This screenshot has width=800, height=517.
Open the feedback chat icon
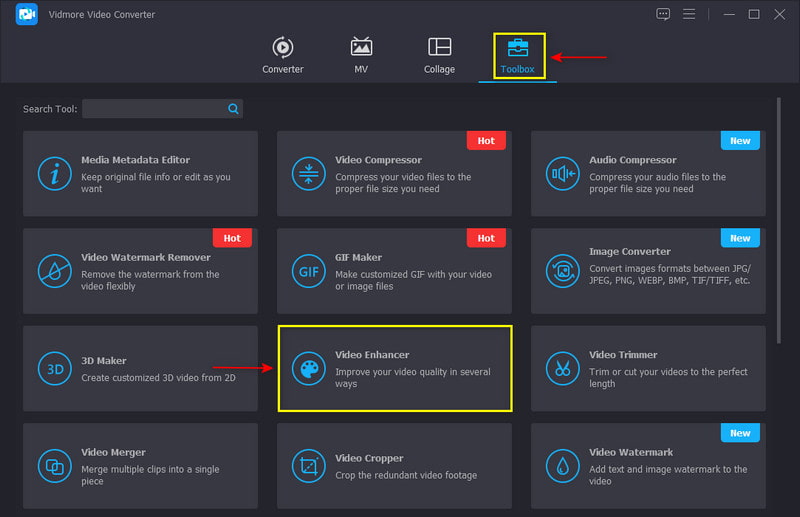663,14
